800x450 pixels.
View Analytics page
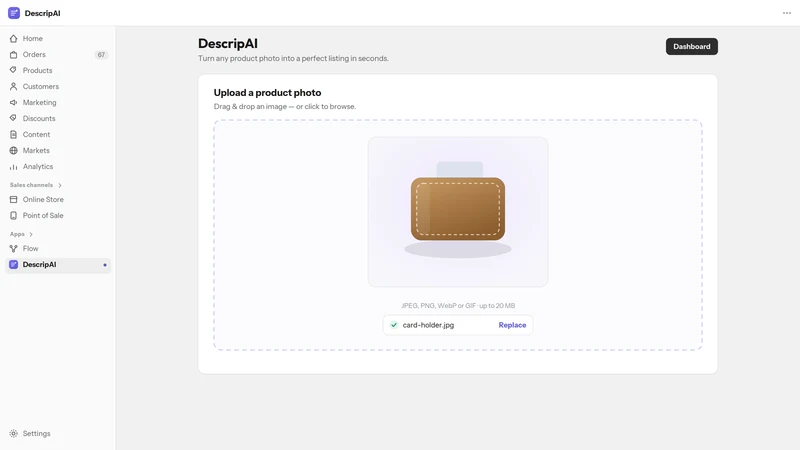pos(58,167)
